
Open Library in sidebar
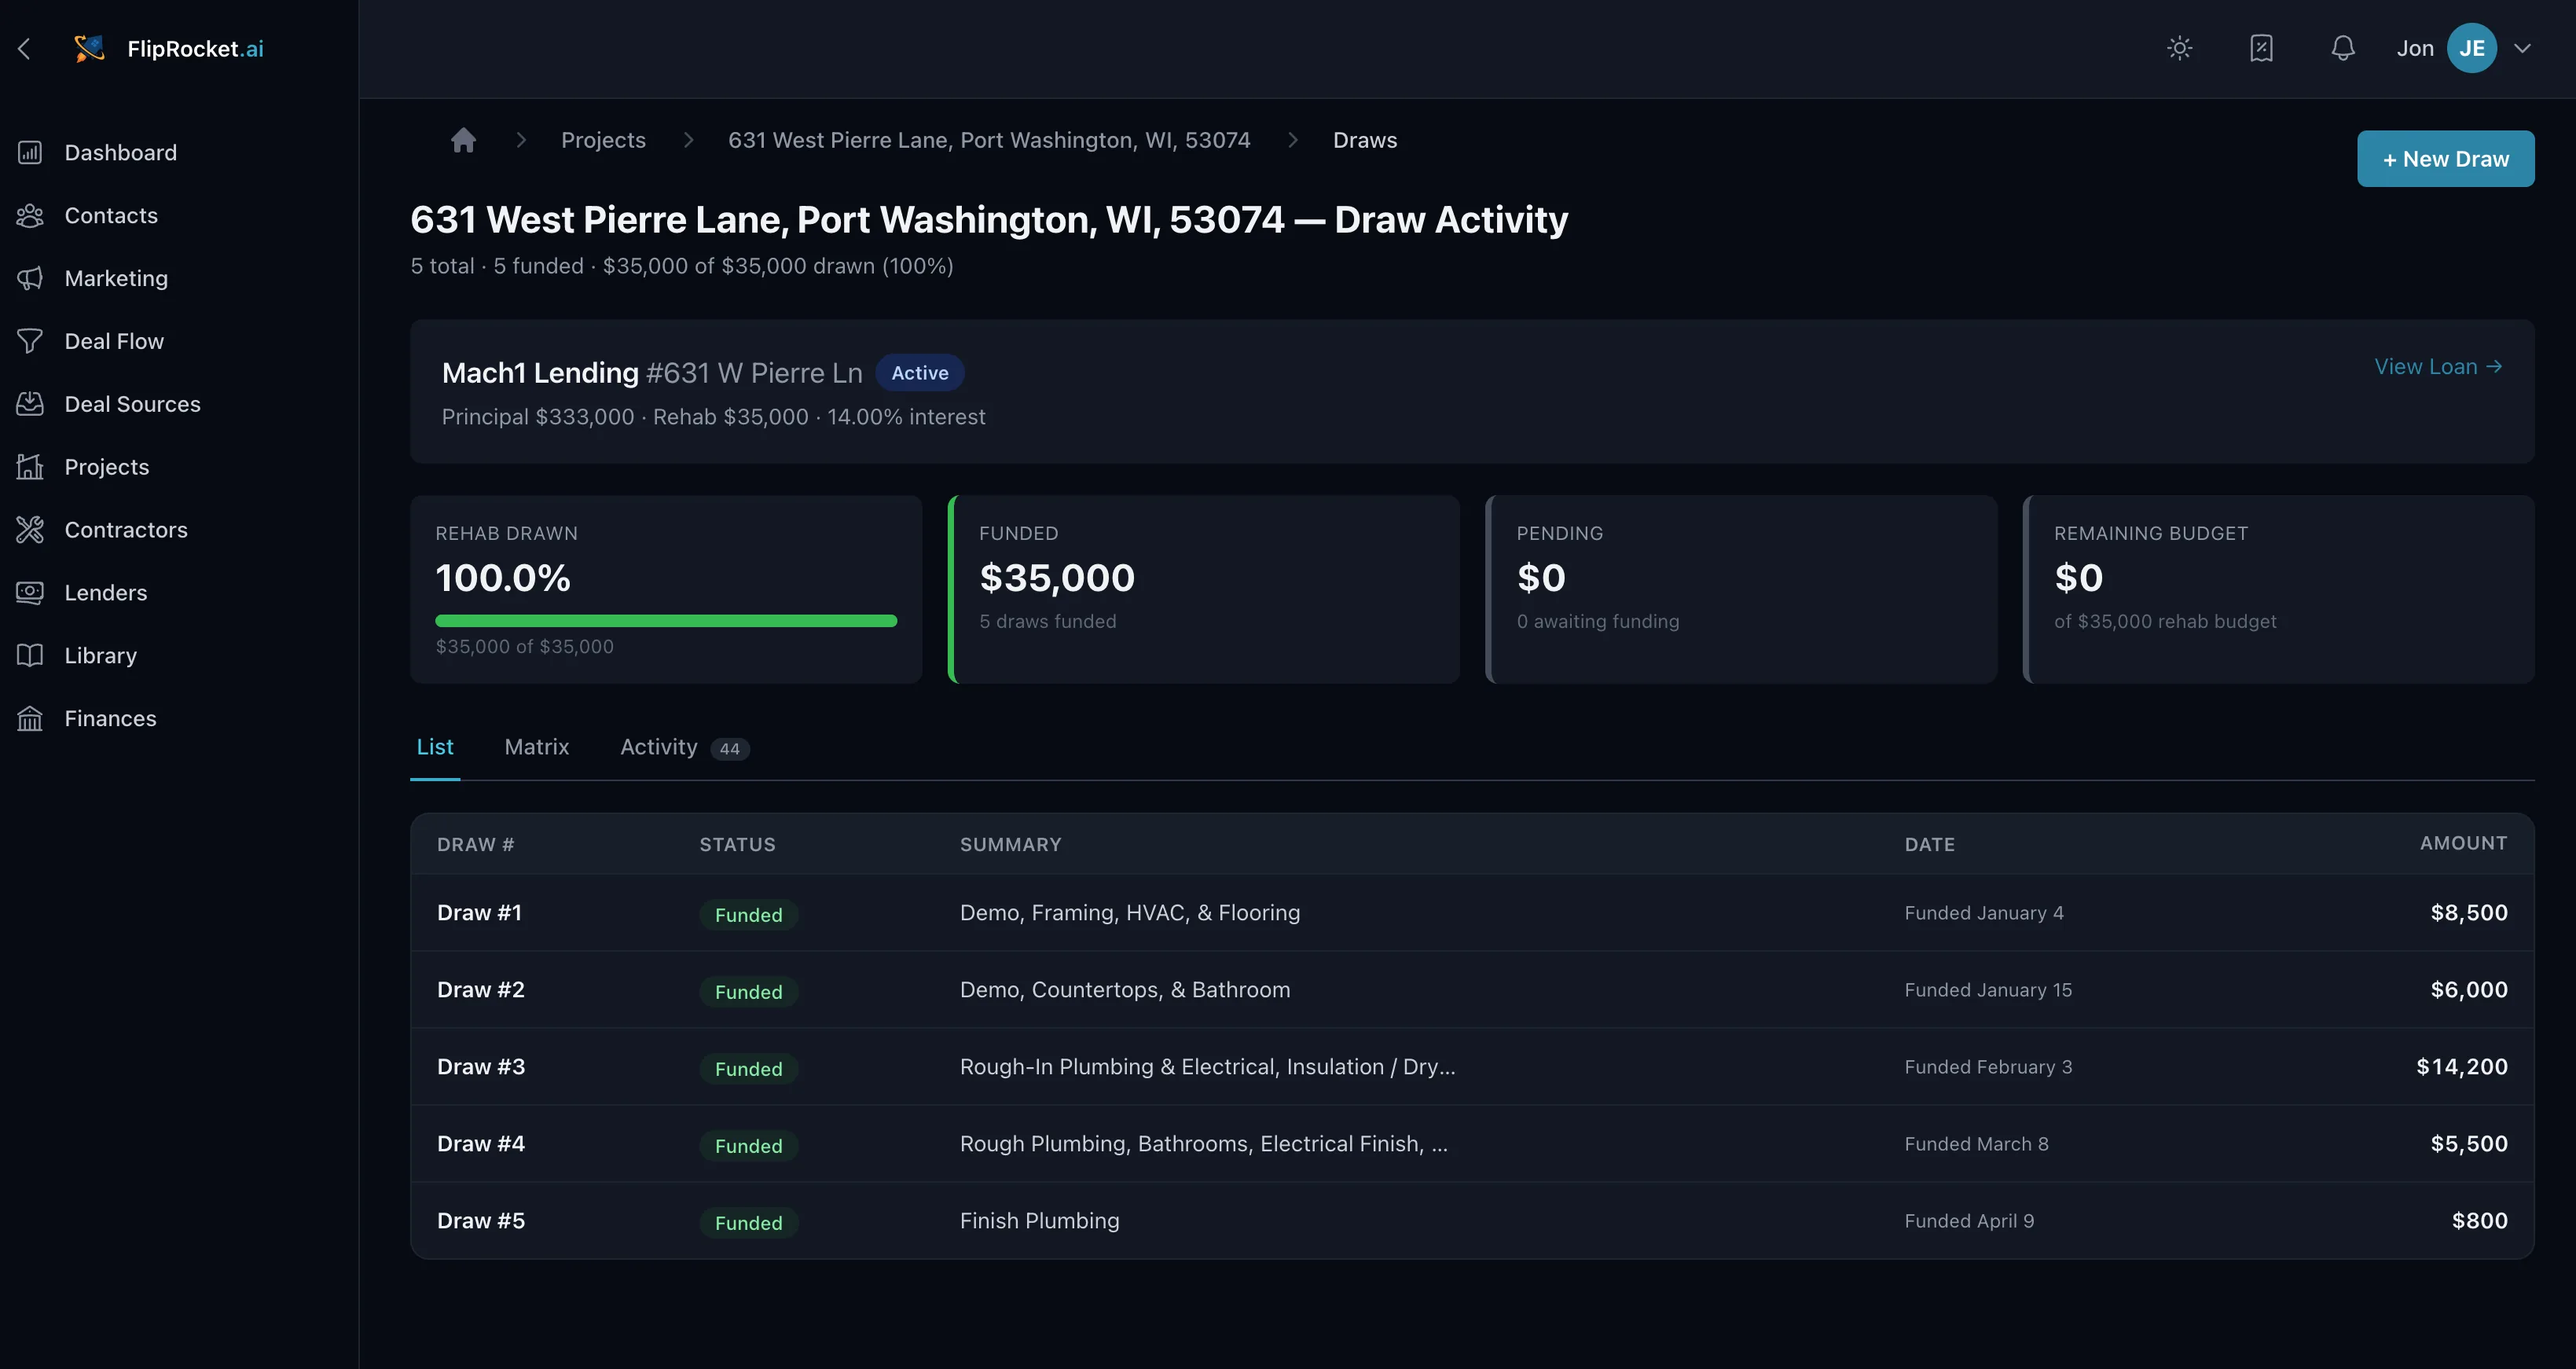tap(101, 656)
